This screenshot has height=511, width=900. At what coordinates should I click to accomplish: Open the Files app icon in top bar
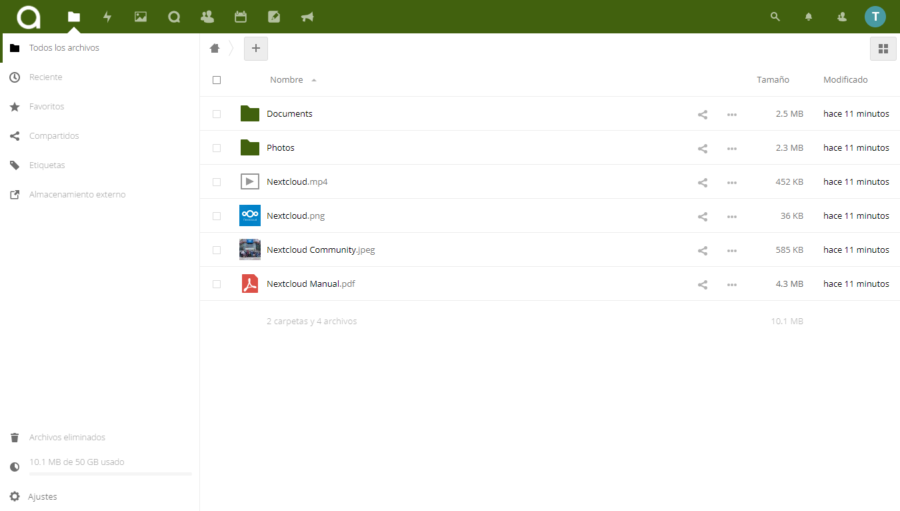(73, 17)
